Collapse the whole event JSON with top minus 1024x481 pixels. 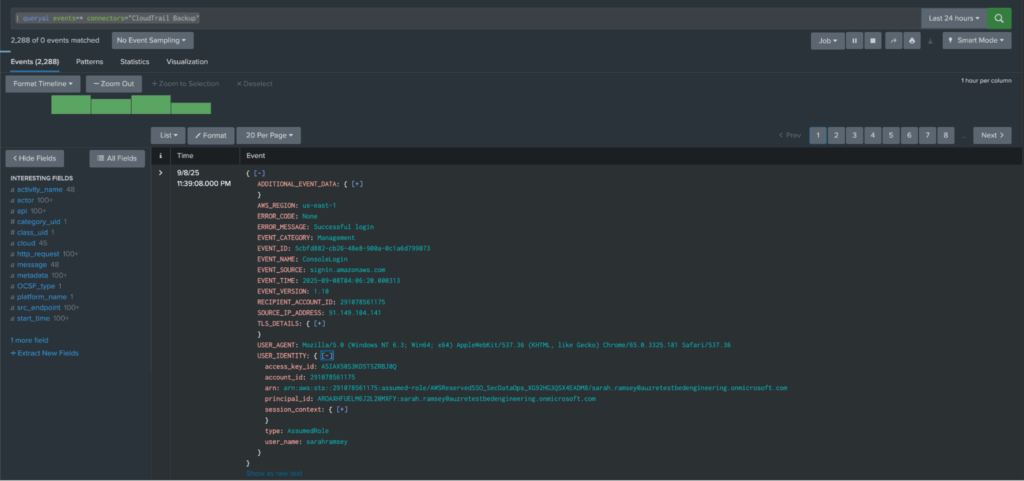259,173
